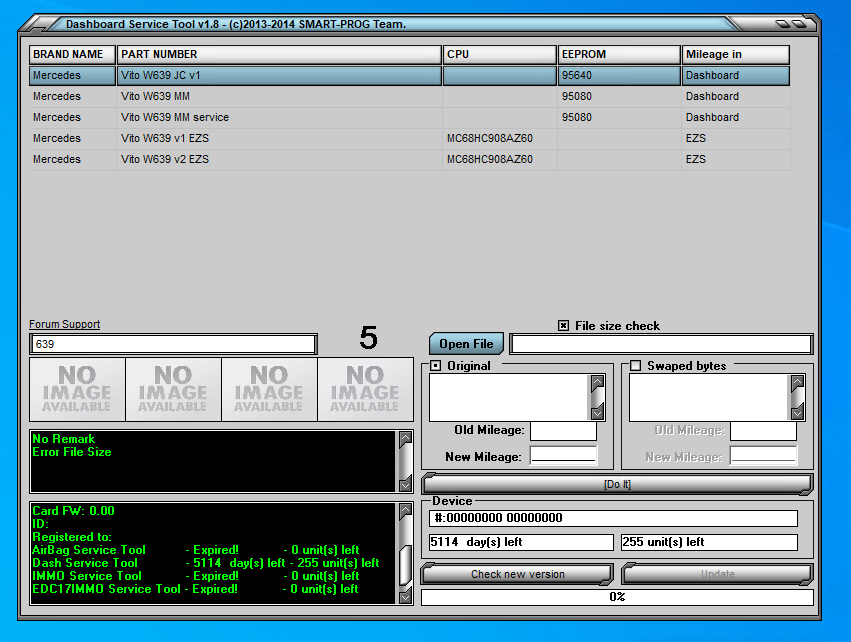Click the AirBag Service Tool license line

[195, 550]
